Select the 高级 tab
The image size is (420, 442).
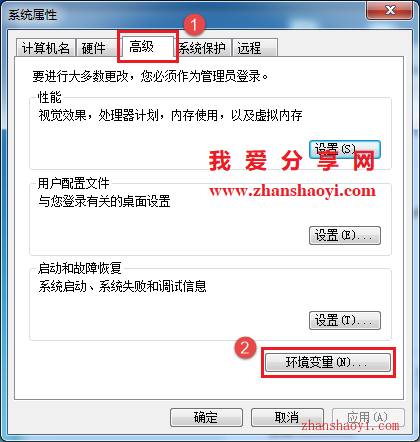[x=147, y=46]
